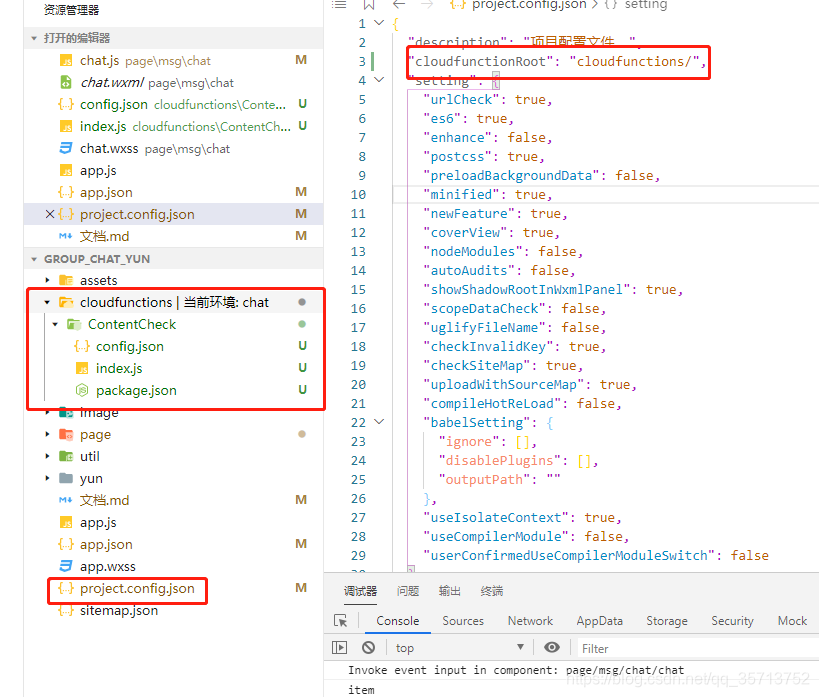Go back using editor left arrow
Viewport: 819px width, 697px height.
(399, 5)
